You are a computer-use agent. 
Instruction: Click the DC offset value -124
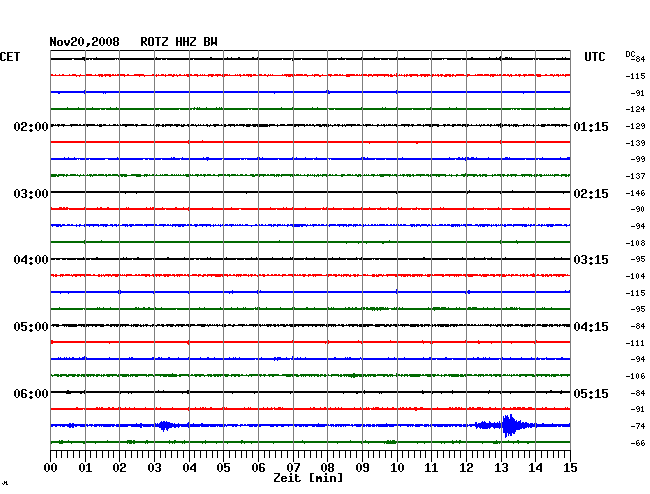635,109
